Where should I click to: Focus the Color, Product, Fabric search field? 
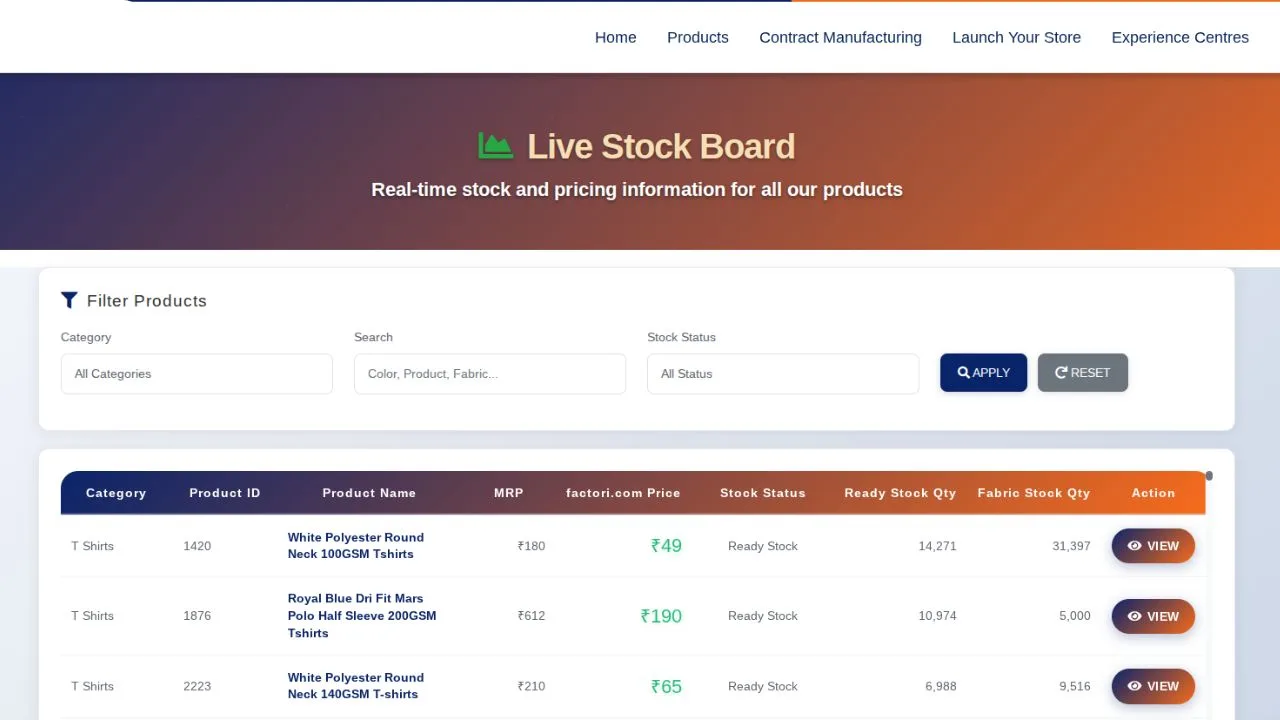489,374
